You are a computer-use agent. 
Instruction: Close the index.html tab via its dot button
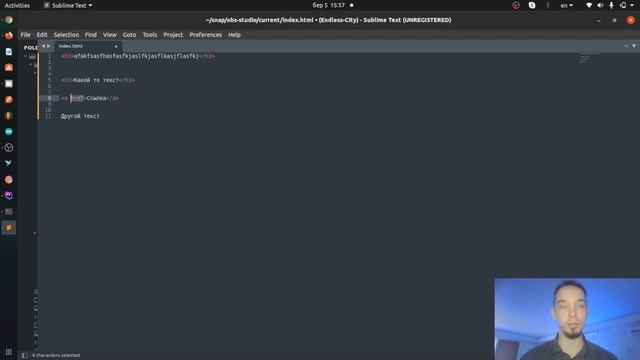click(116, 47)
